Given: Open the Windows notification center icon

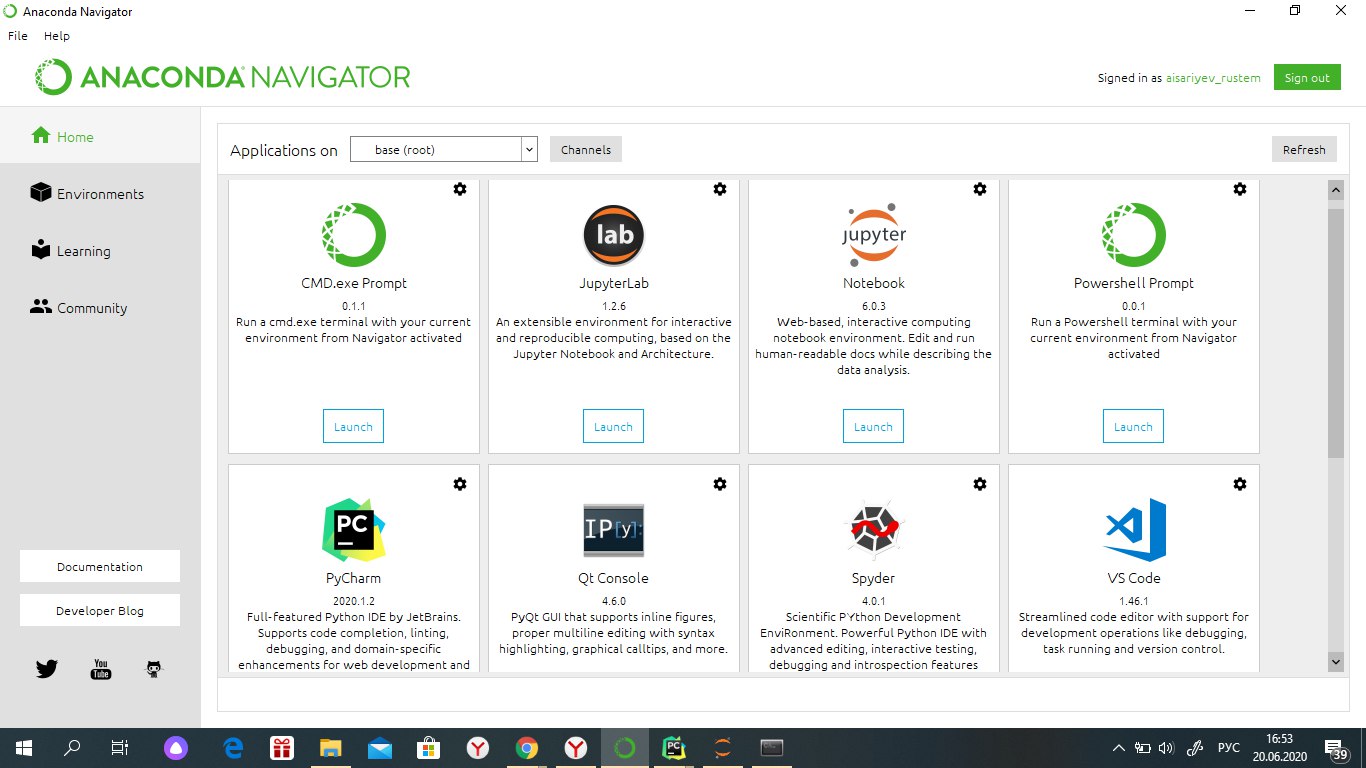Looking at the screenshot, I should pyautogui.click(x=1336, y=748).
